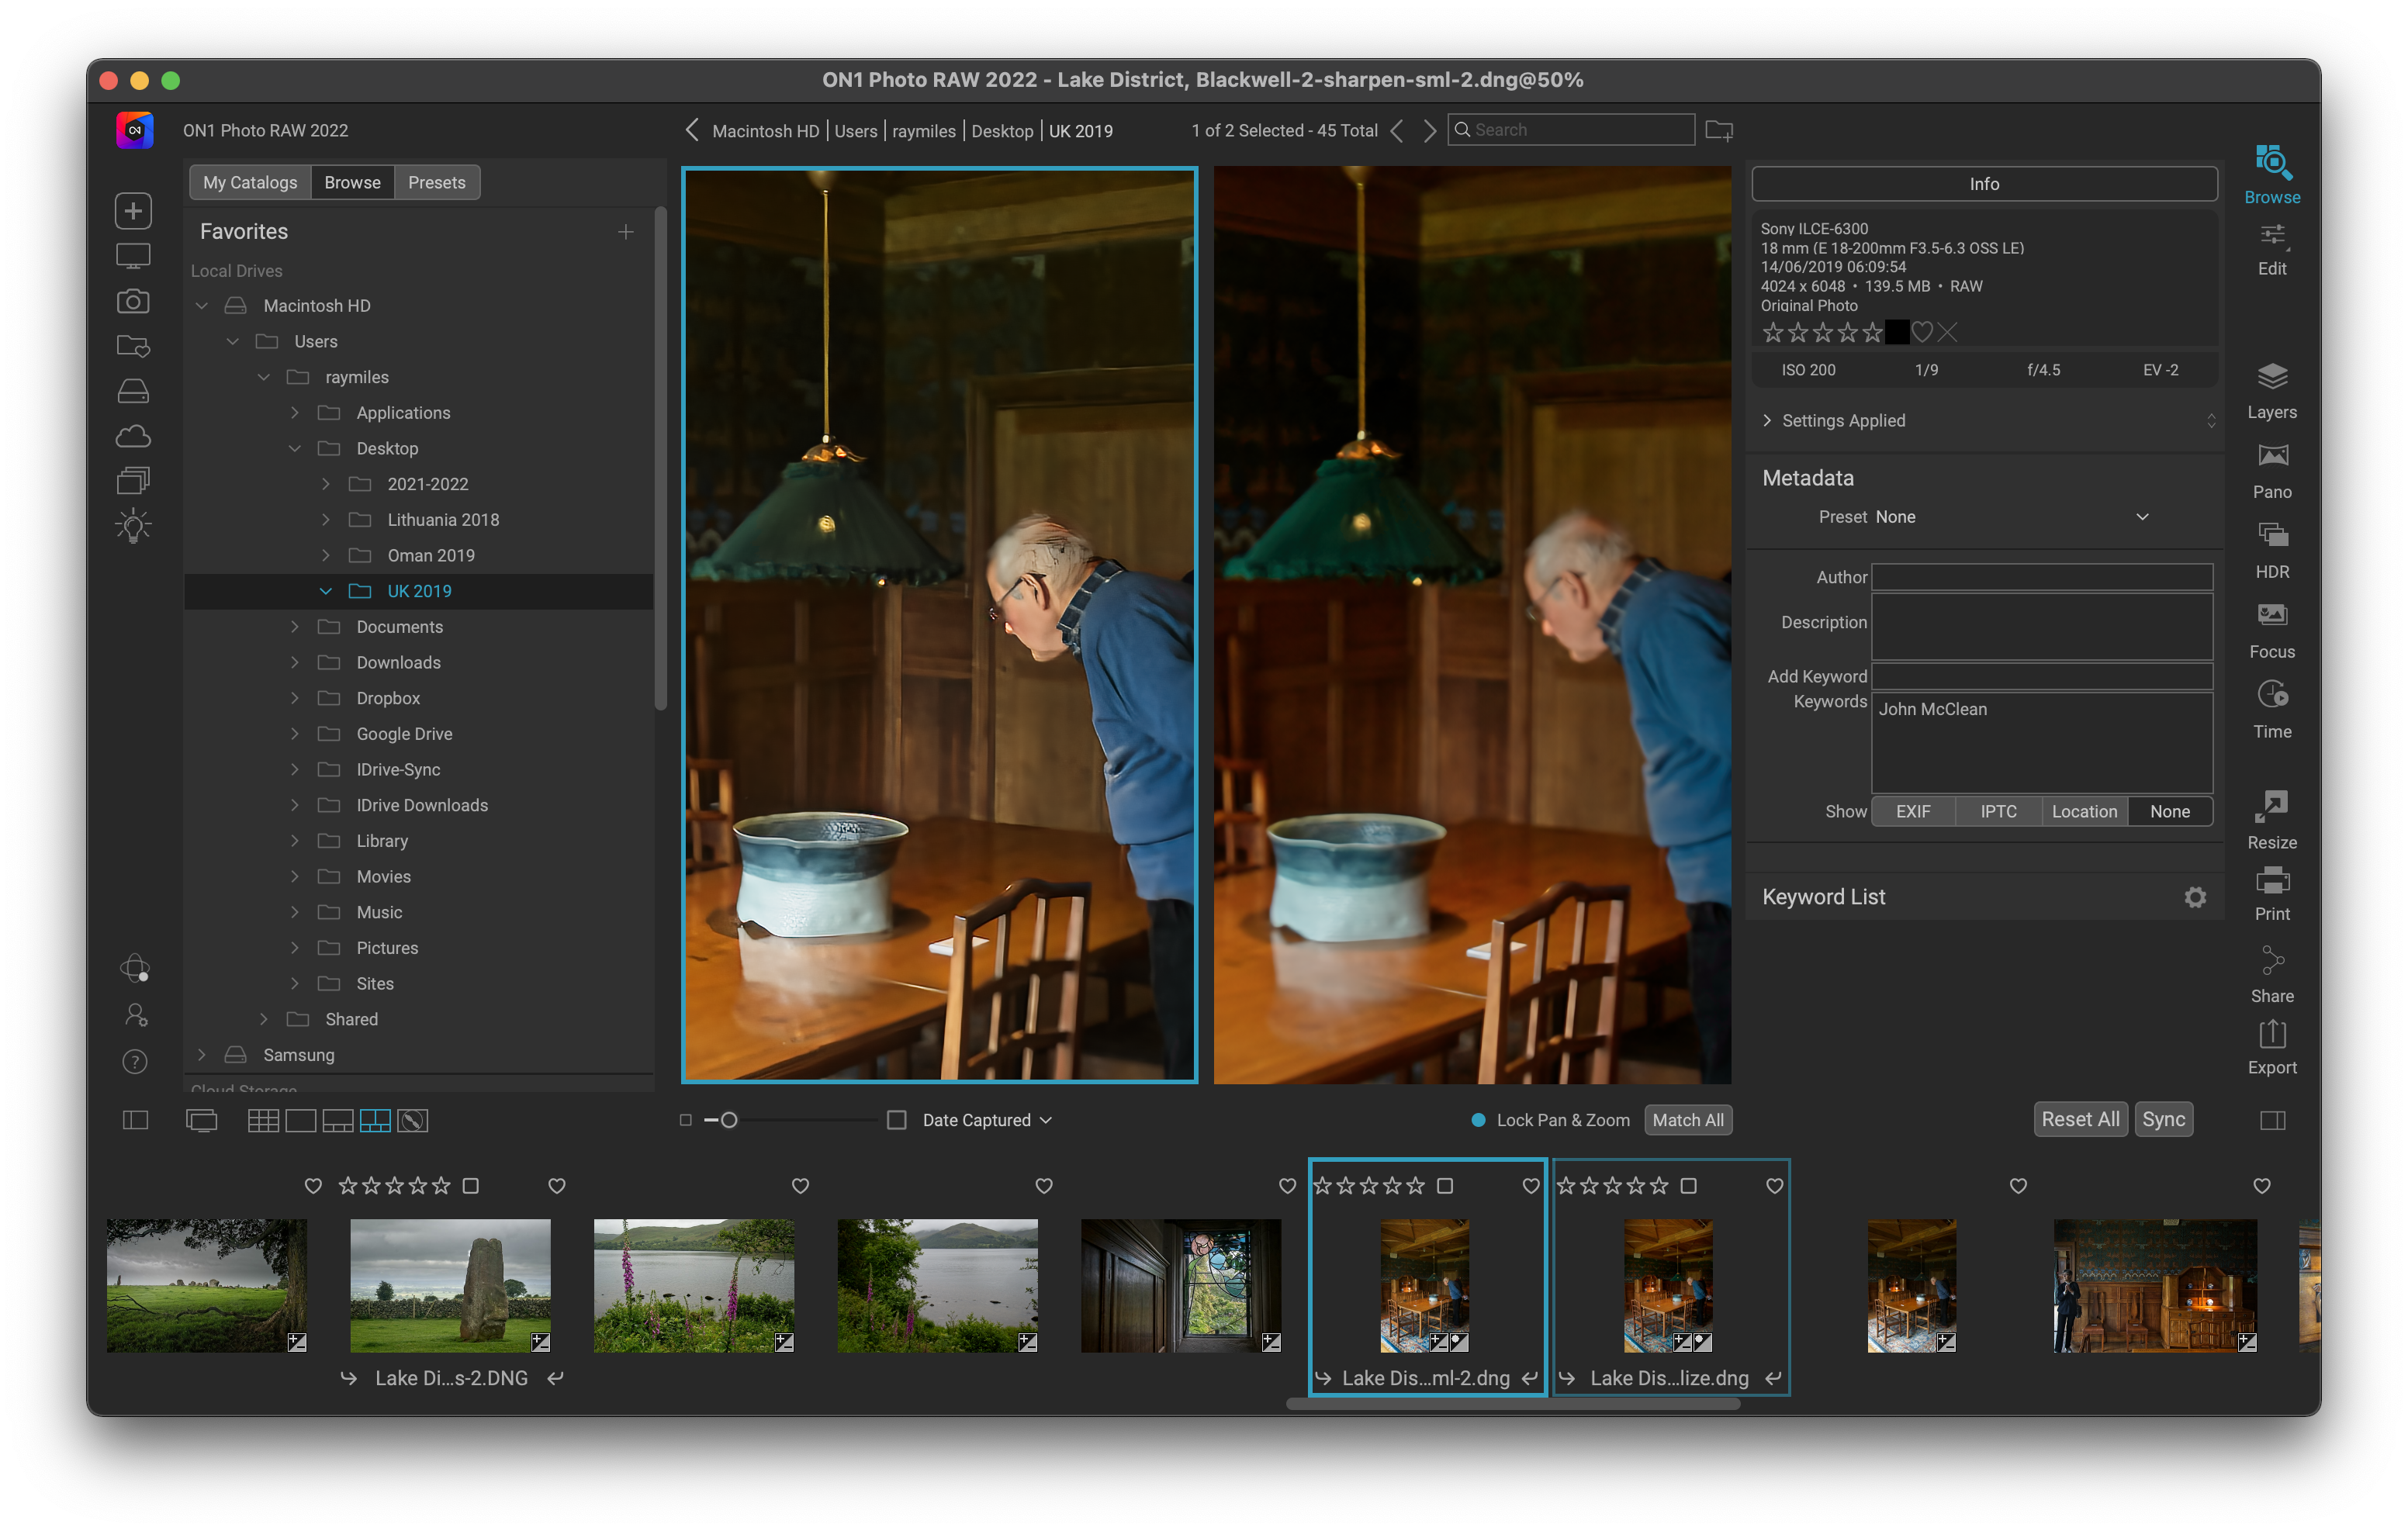The image size is (2408, 1531).
Task: Check the box beside Date Captured
Action: pyautogui.click(x=896, y=1120)
